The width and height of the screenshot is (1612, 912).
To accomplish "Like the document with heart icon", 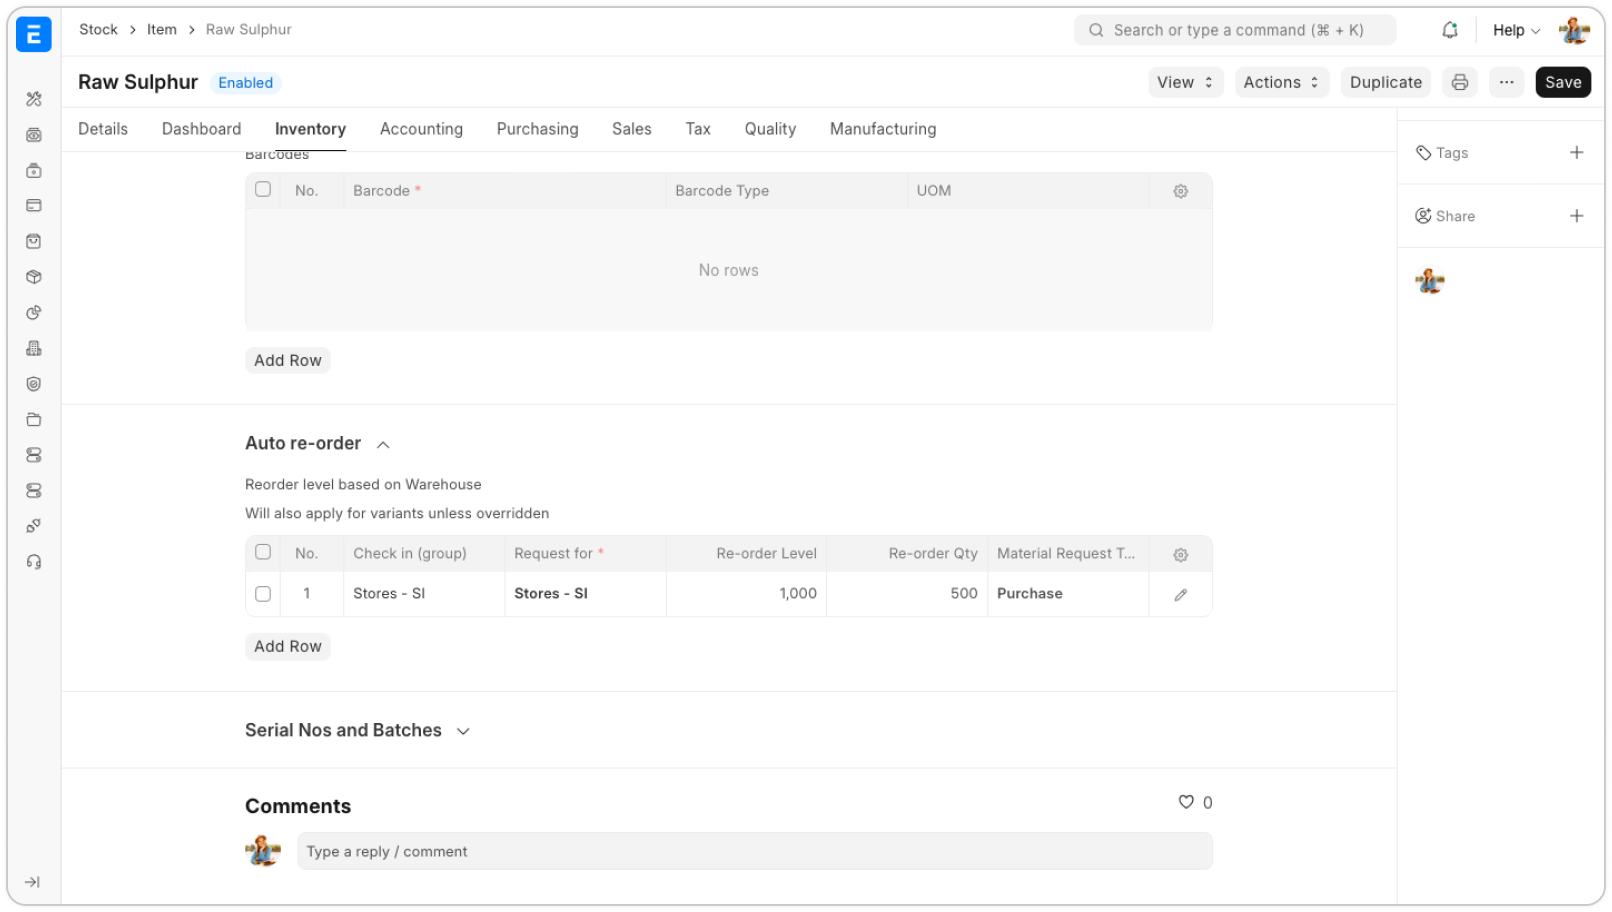I will point(1186,802).
